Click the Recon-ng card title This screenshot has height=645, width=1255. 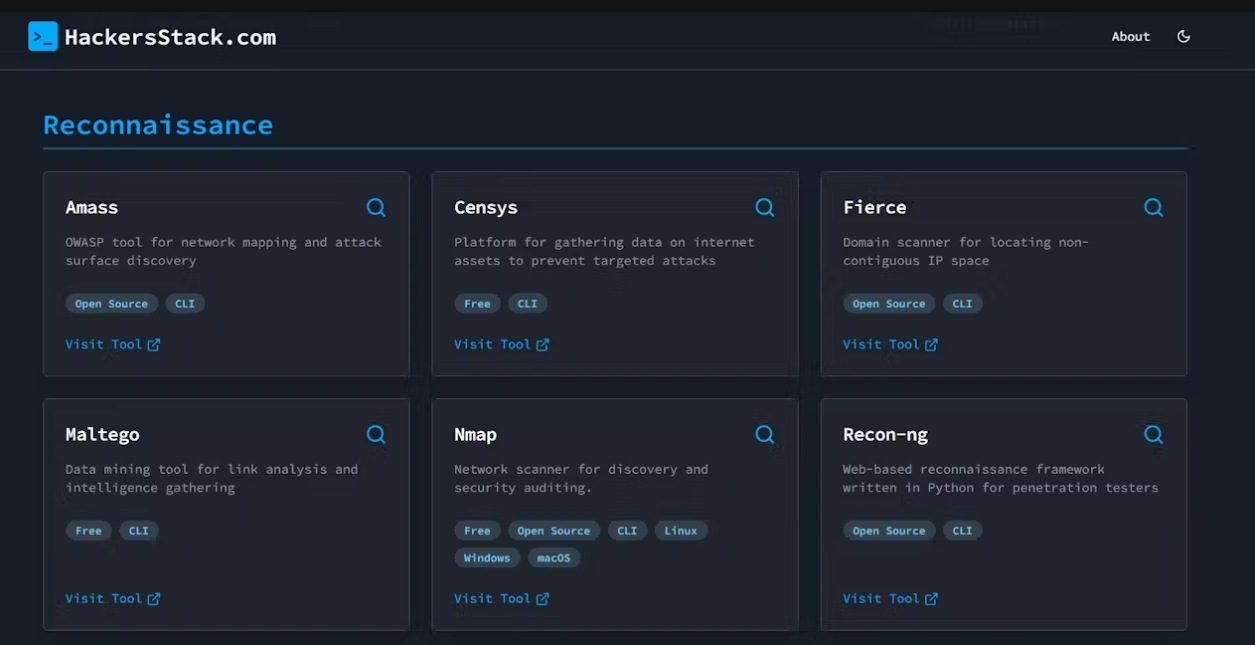[x=886, y=434]
